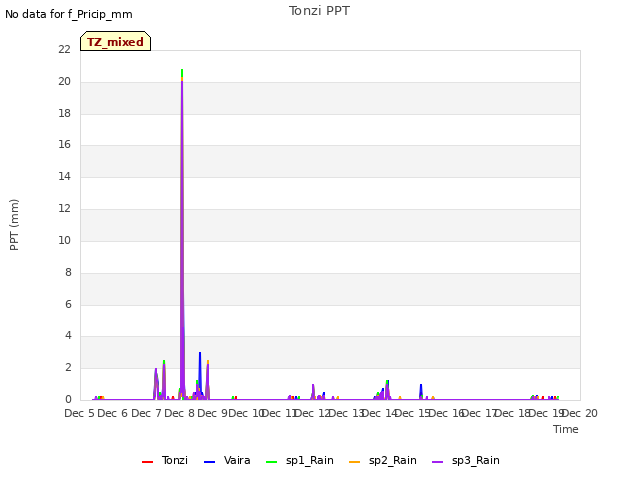Click the blue Vaira legend color marker

pos(209,462)
